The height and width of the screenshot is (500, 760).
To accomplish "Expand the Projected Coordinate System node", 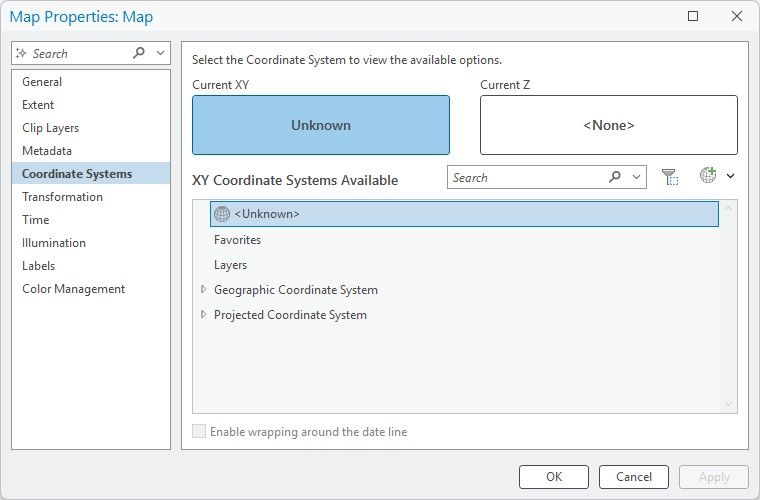I will 204,315.
